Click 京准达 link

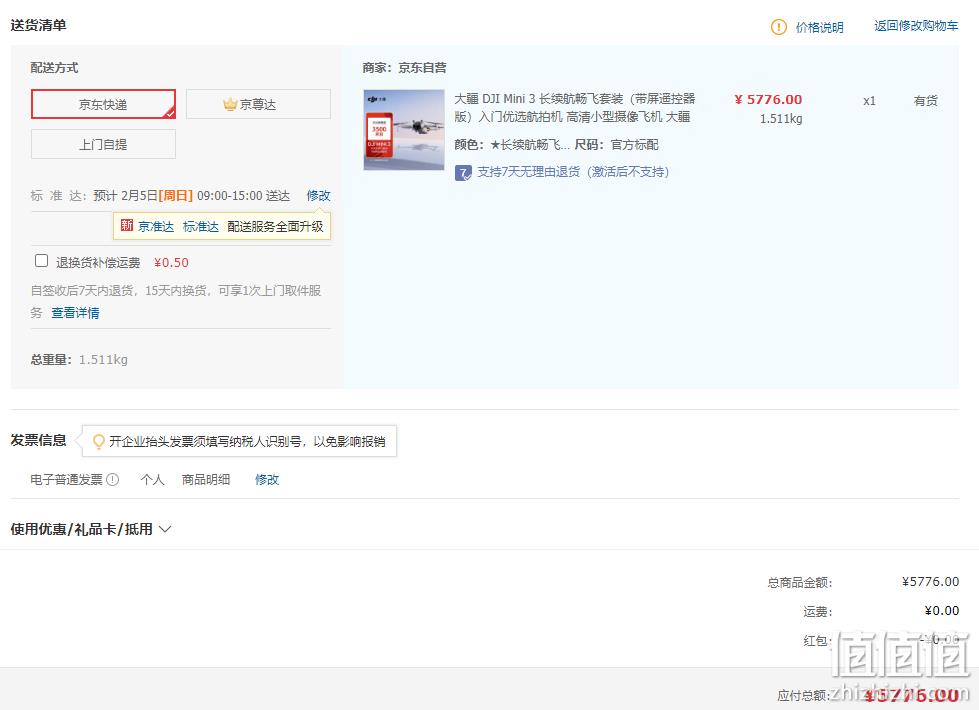point(155,226)
